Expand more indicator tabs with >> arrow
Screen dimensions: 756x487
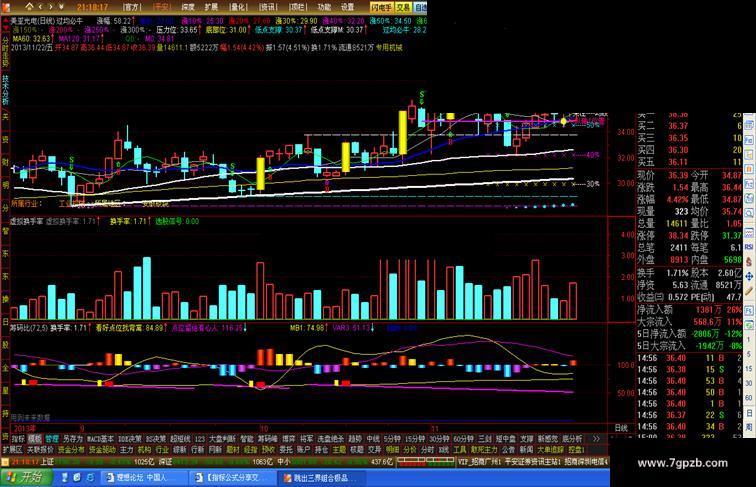[x=596, y=439]
